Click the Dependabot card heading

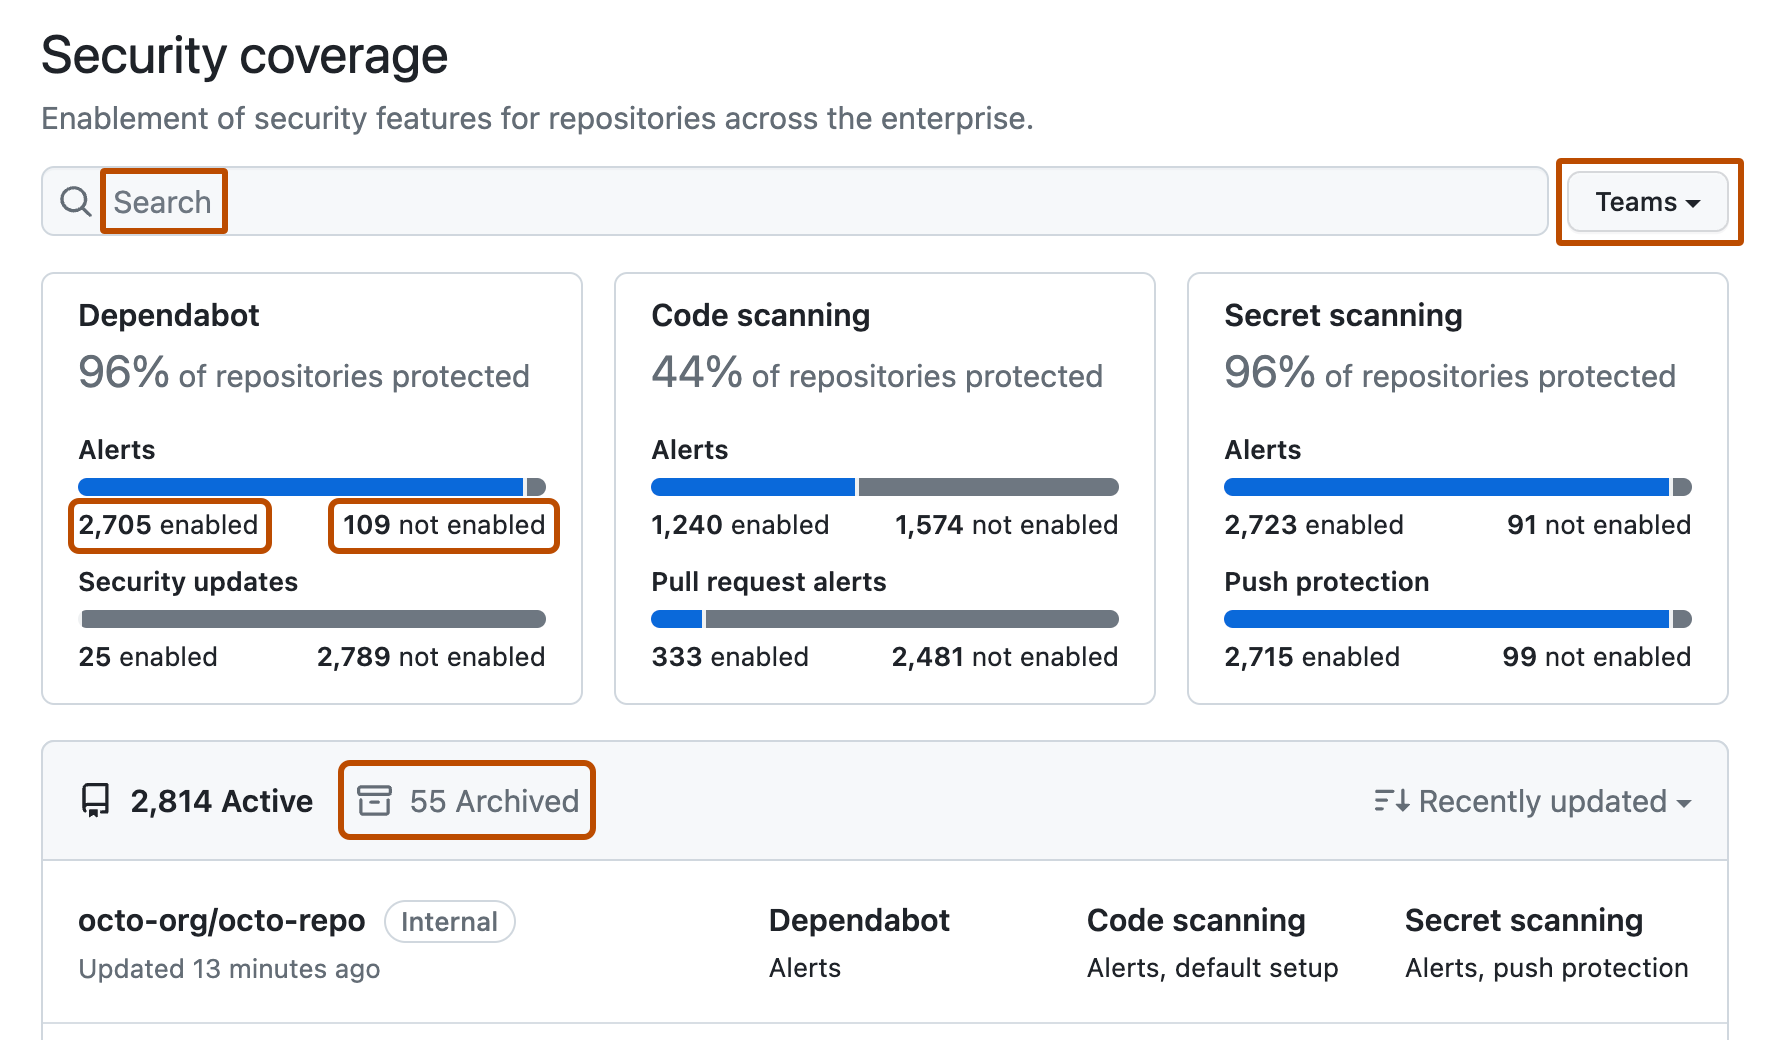pos(169,315)
